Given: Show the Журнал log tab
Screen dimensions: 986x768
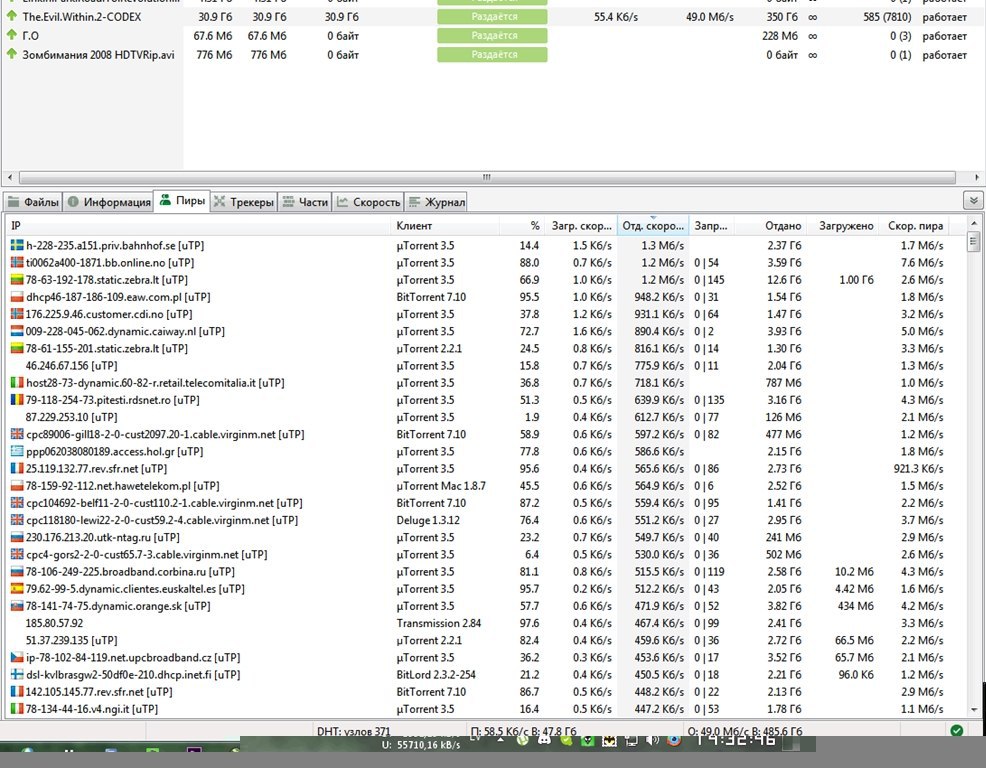Looking at the screenshot, I should (x=436, y=202).
